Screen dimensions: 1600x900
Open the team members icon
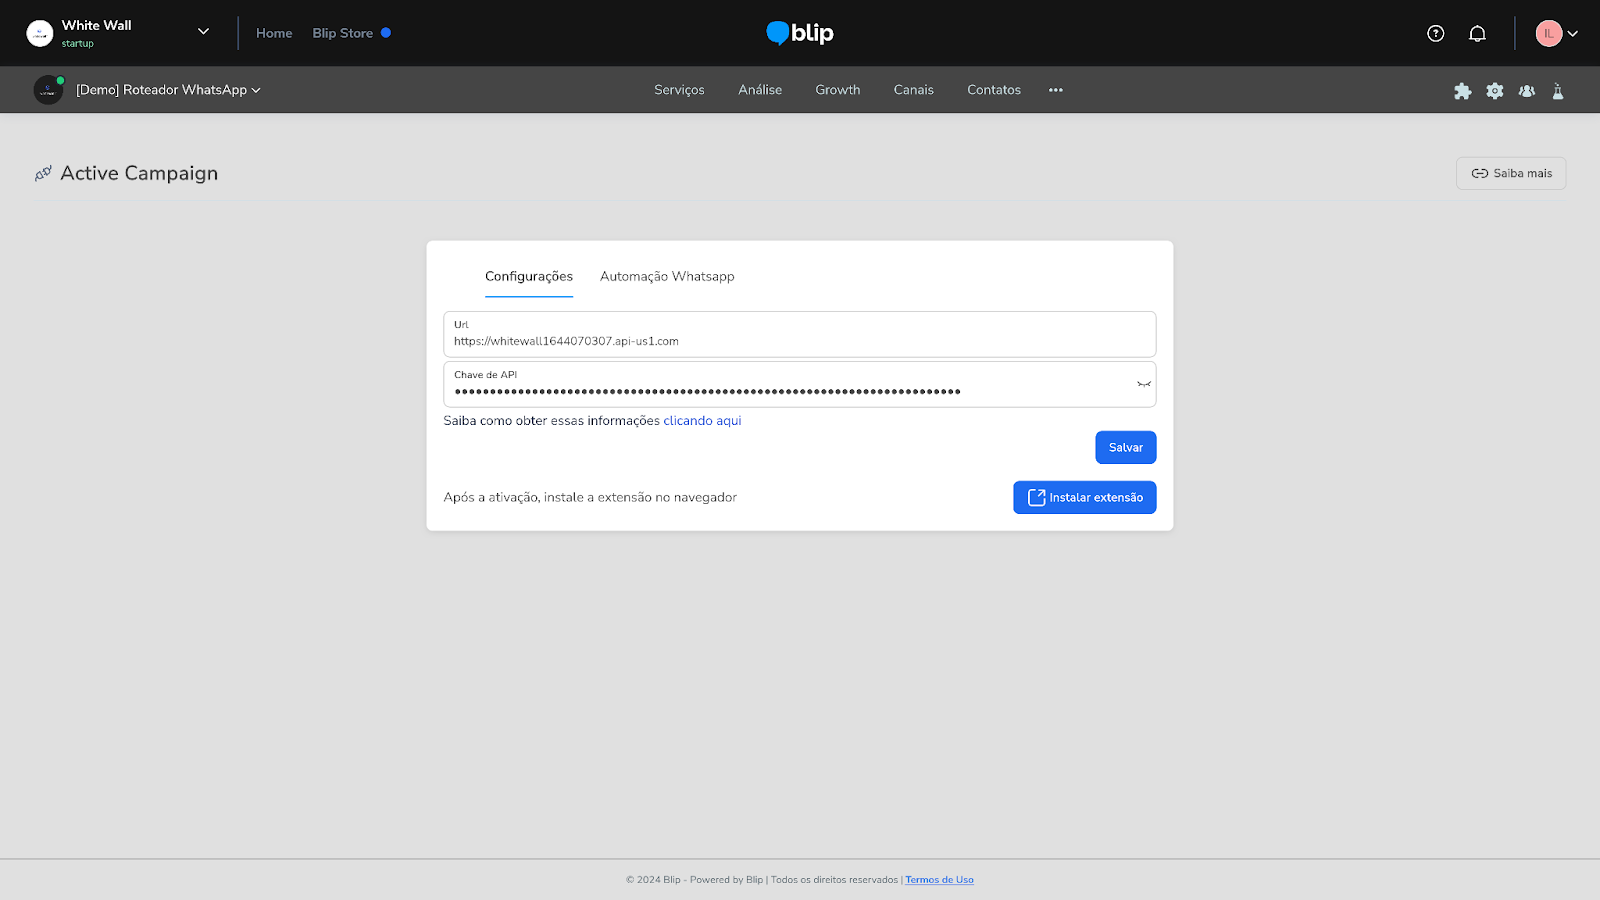click(x=1526, y=91)
